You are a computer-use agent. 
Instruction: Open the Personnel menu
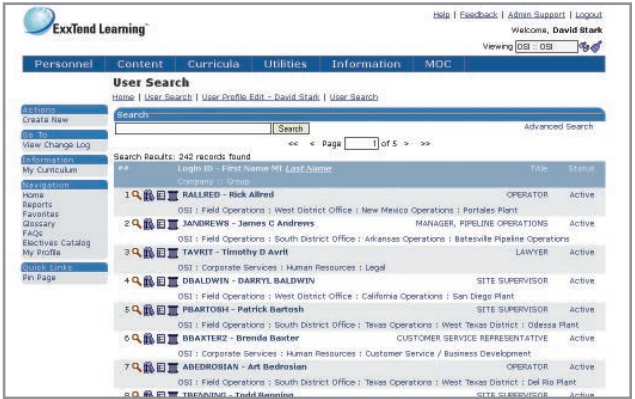tap(64, 64)
